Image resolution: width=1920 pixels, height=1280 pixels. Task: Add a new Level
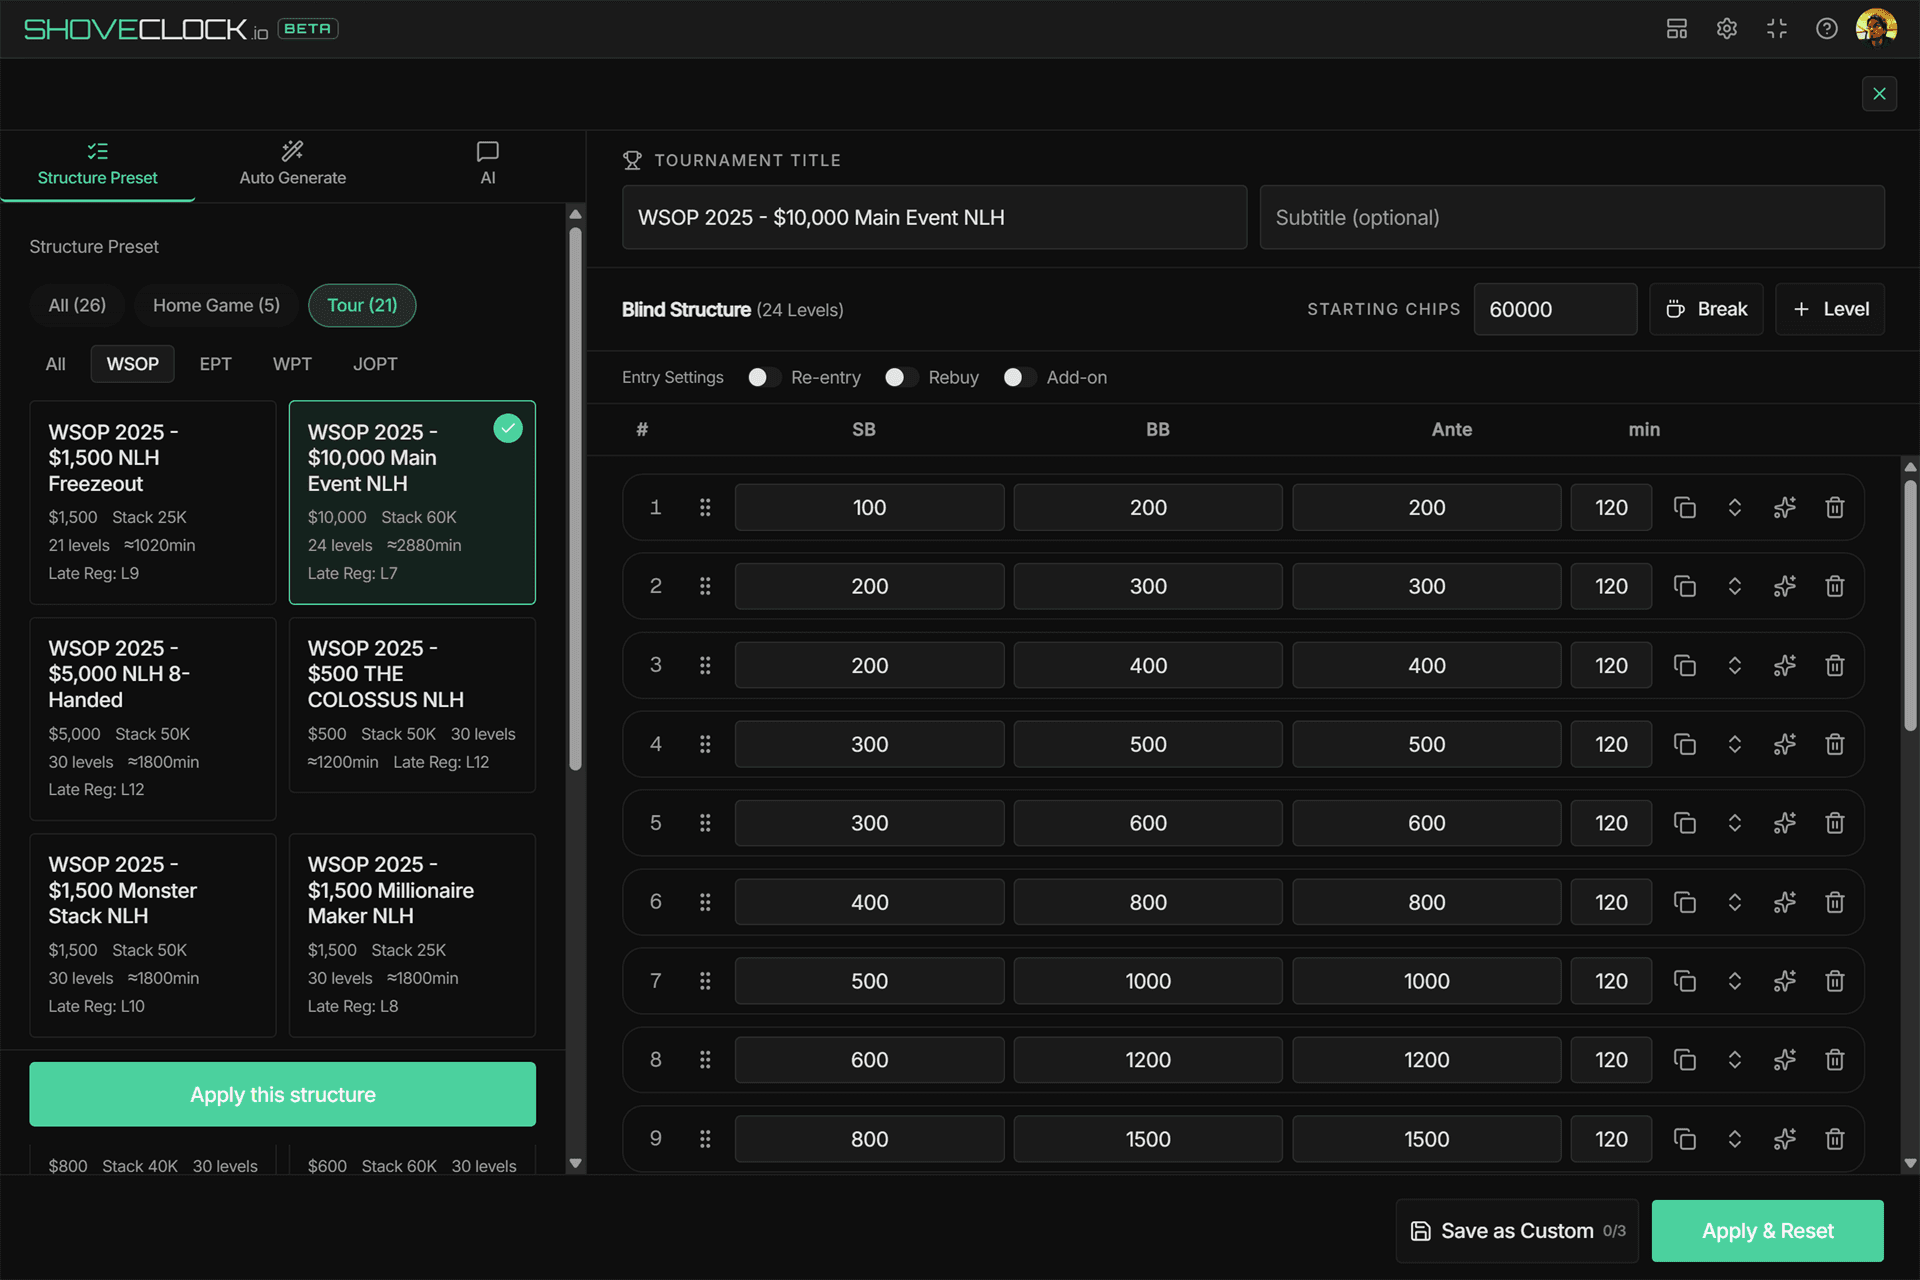1831,310
